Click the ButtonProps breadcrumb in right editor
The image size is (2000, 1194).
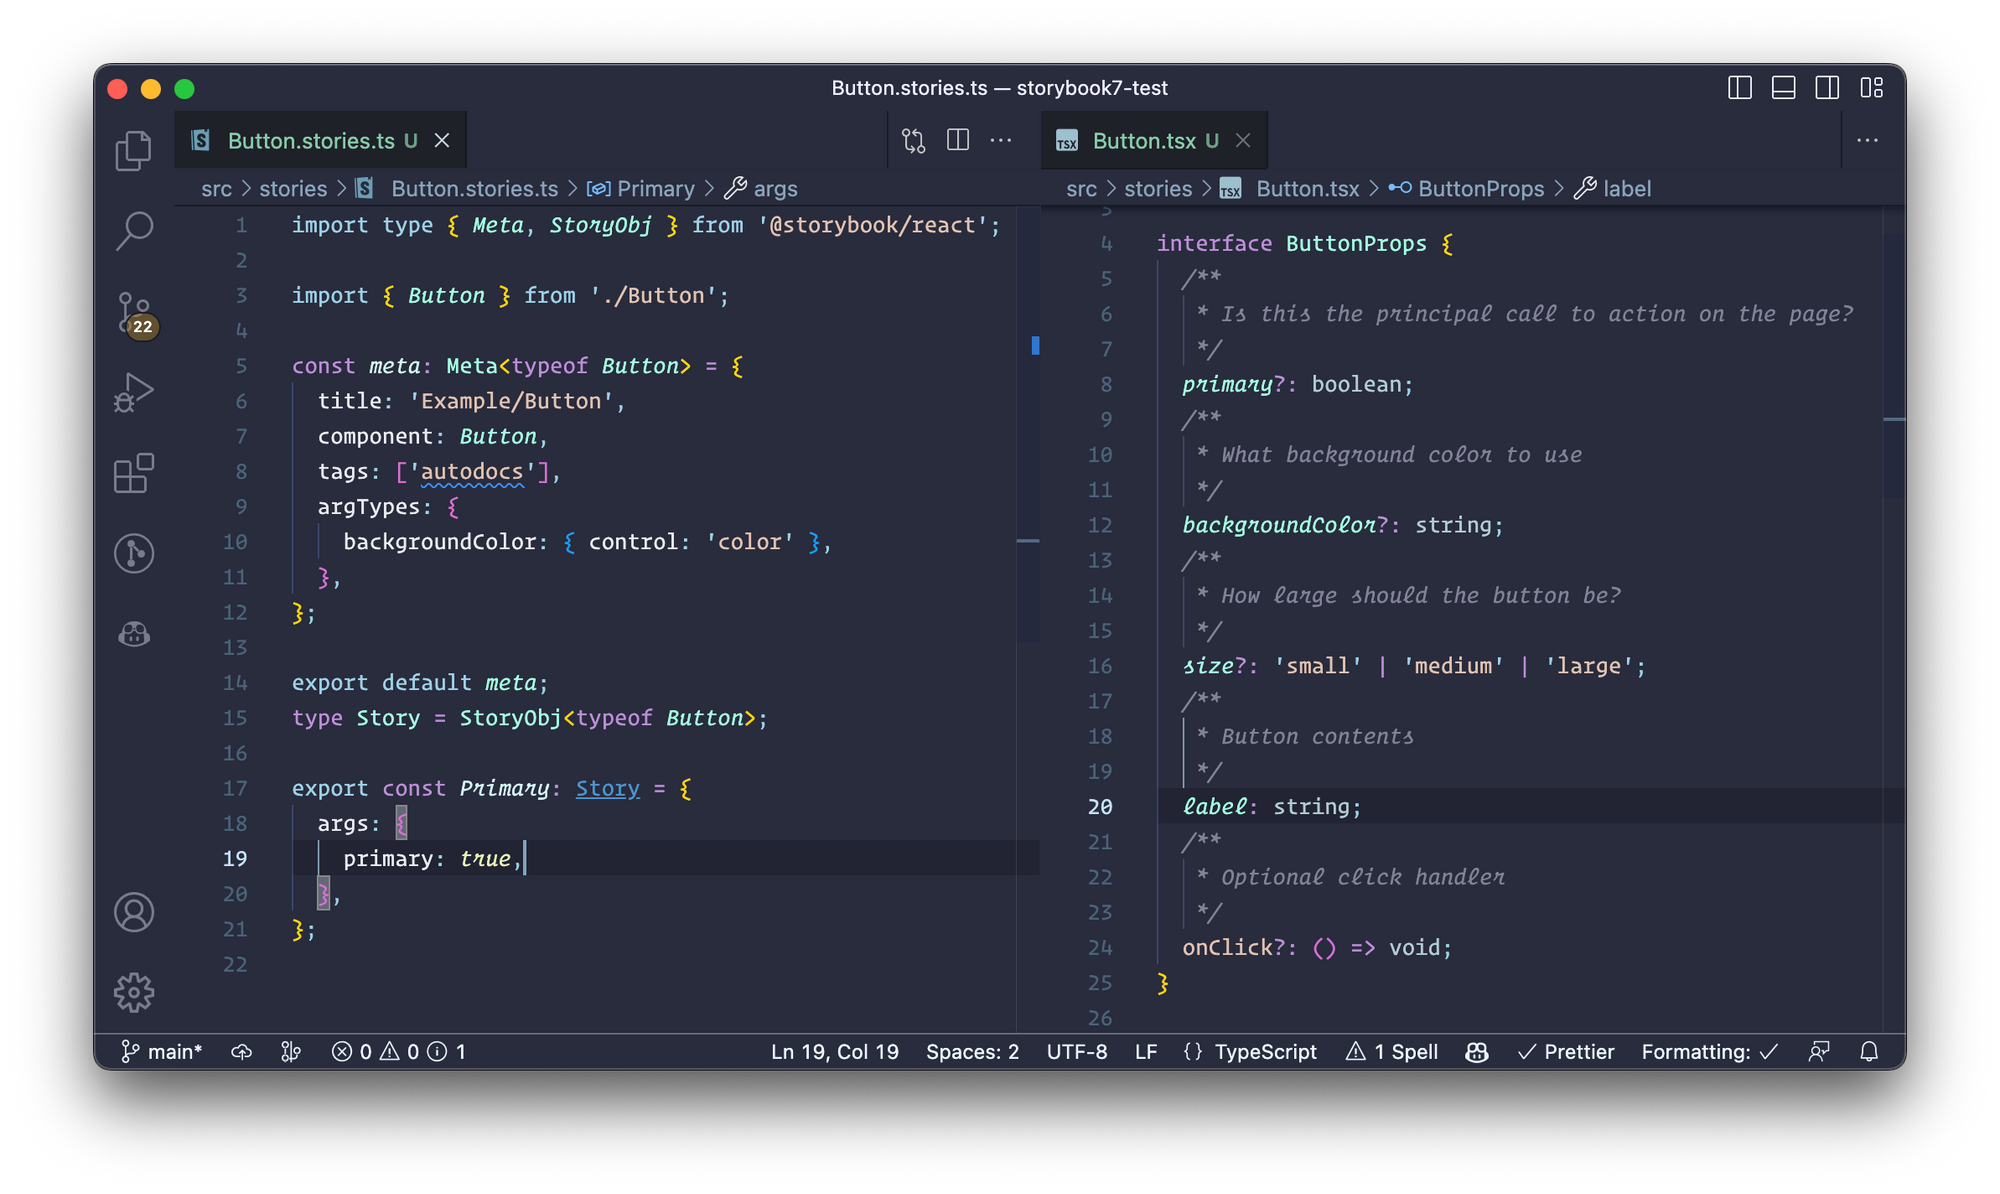click(x=1480, y=189)
